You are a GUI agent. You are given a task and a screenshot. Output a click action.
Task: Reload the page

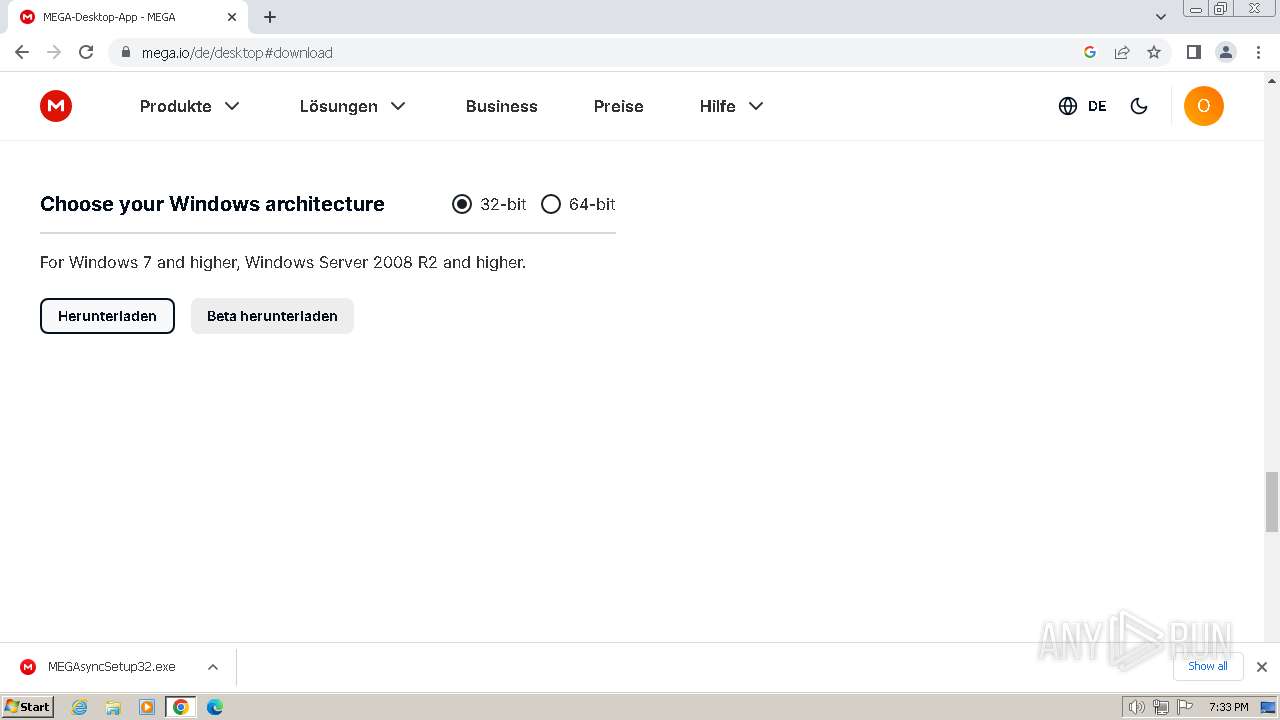coord(86,52)
